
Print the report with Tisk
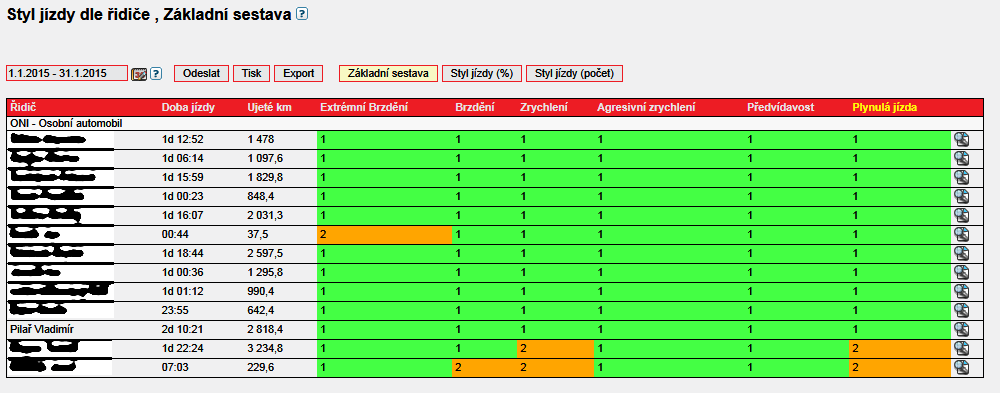coord(252,73)
